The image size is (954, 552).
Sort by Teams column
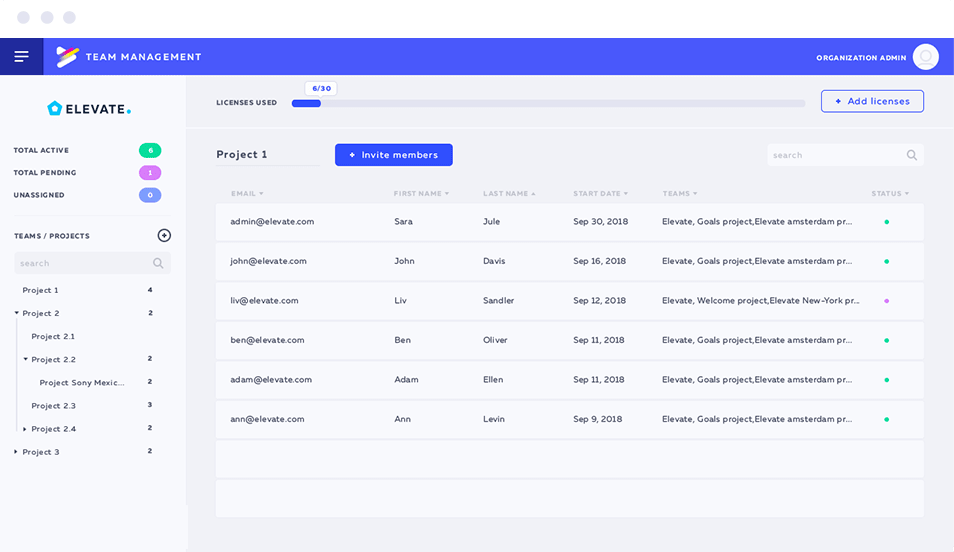[680, 194]
